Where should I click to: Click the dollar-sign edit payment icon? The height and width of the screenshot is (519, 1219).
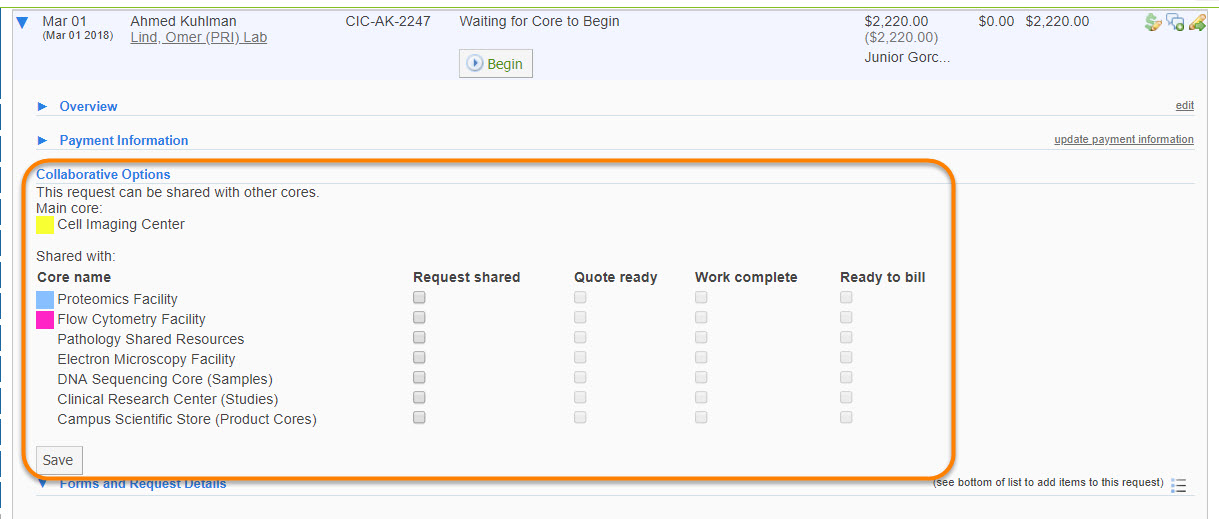point(1153,23)
